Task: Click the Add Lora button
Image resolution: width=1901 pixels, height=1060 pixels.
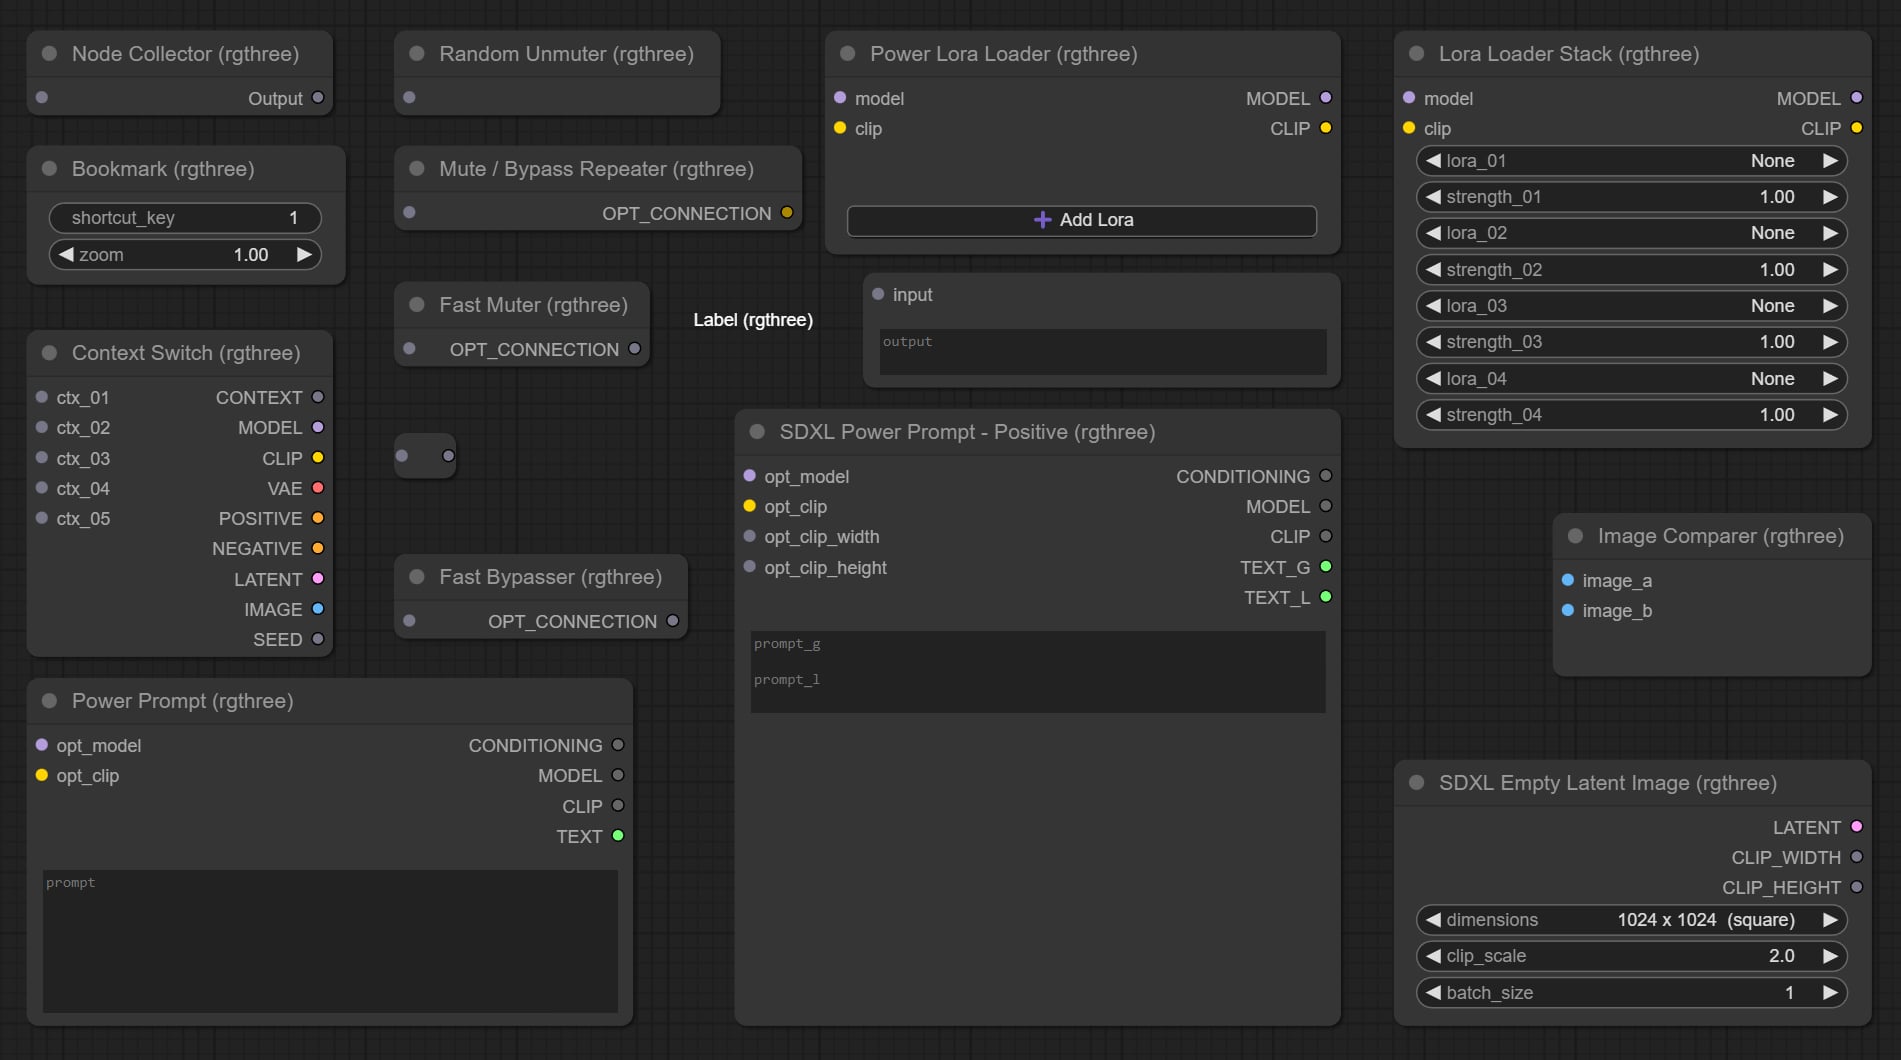Action: (1082, 220)
